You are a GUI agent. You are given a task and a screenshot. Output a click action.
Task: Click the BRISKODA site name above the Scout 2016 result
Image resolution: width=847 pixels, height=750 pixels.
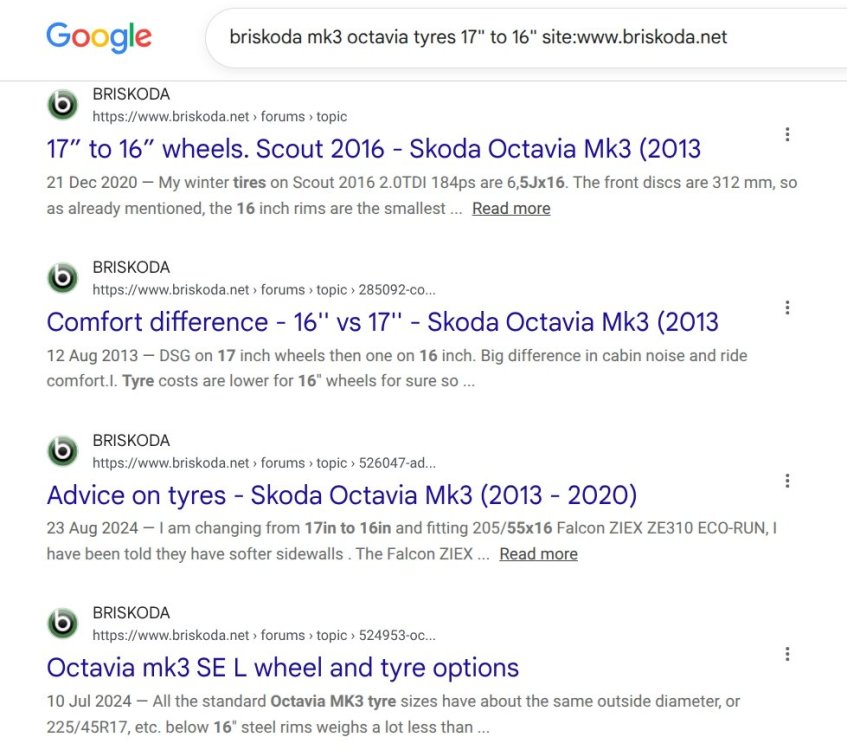tap(131, 94)
